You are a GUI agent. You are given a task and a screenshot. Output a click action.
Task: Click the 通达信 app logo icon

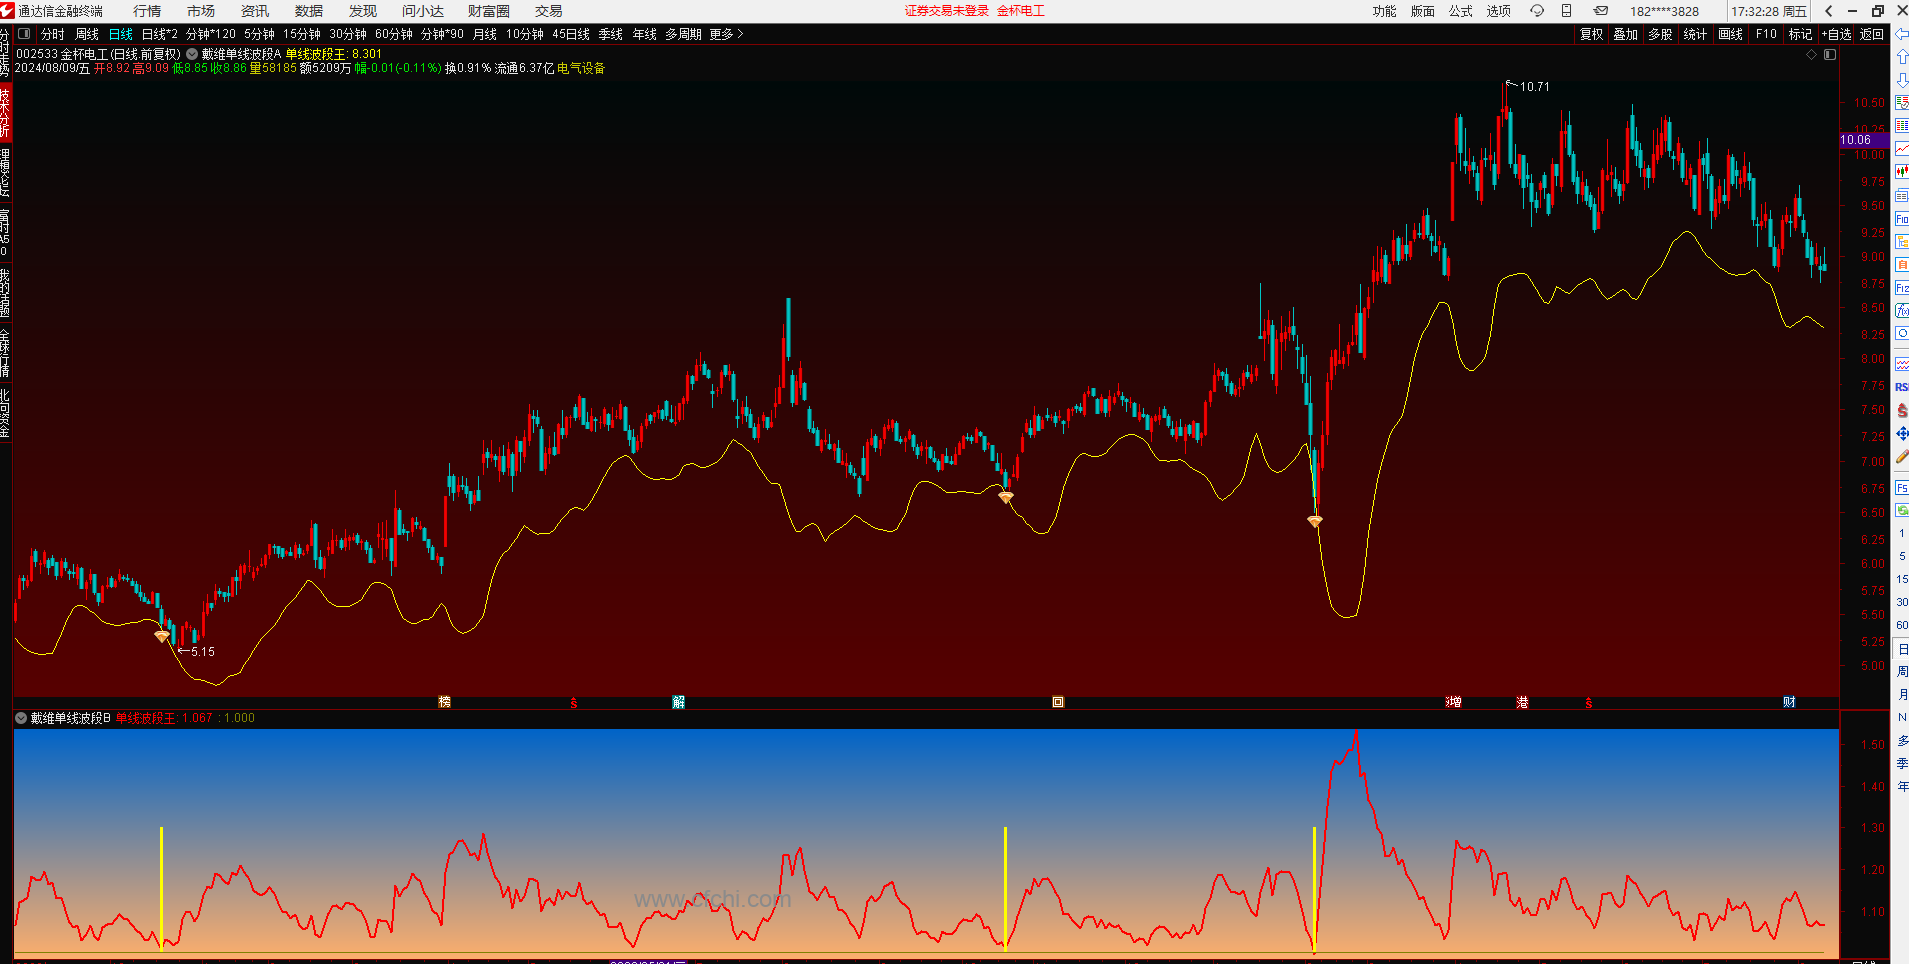8,11
